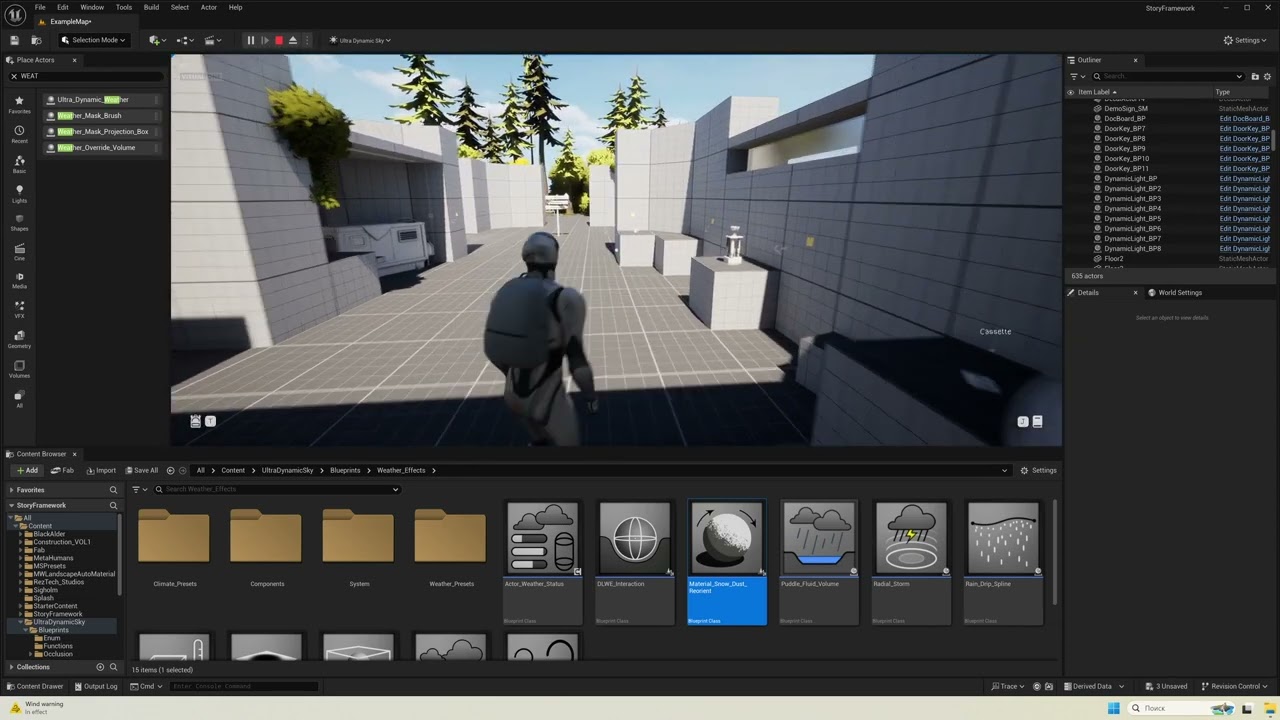Open Content Browser filter dropdown
Screen dimensions: 1280x720
(x=139, y=489)
